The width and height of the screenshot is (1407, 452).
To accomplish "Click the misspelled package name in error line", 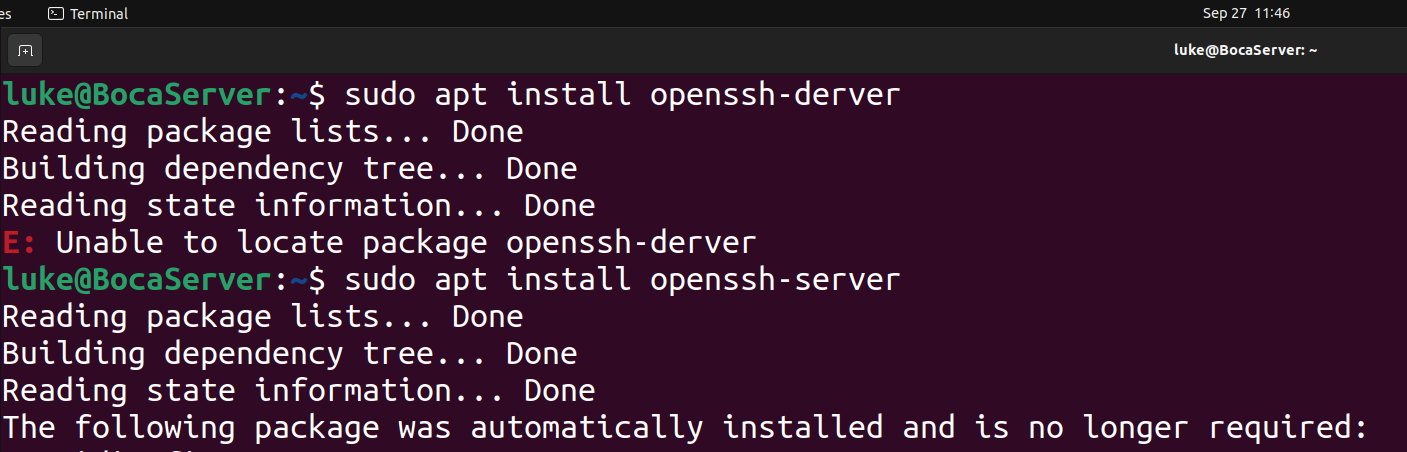I will [631, 243].
